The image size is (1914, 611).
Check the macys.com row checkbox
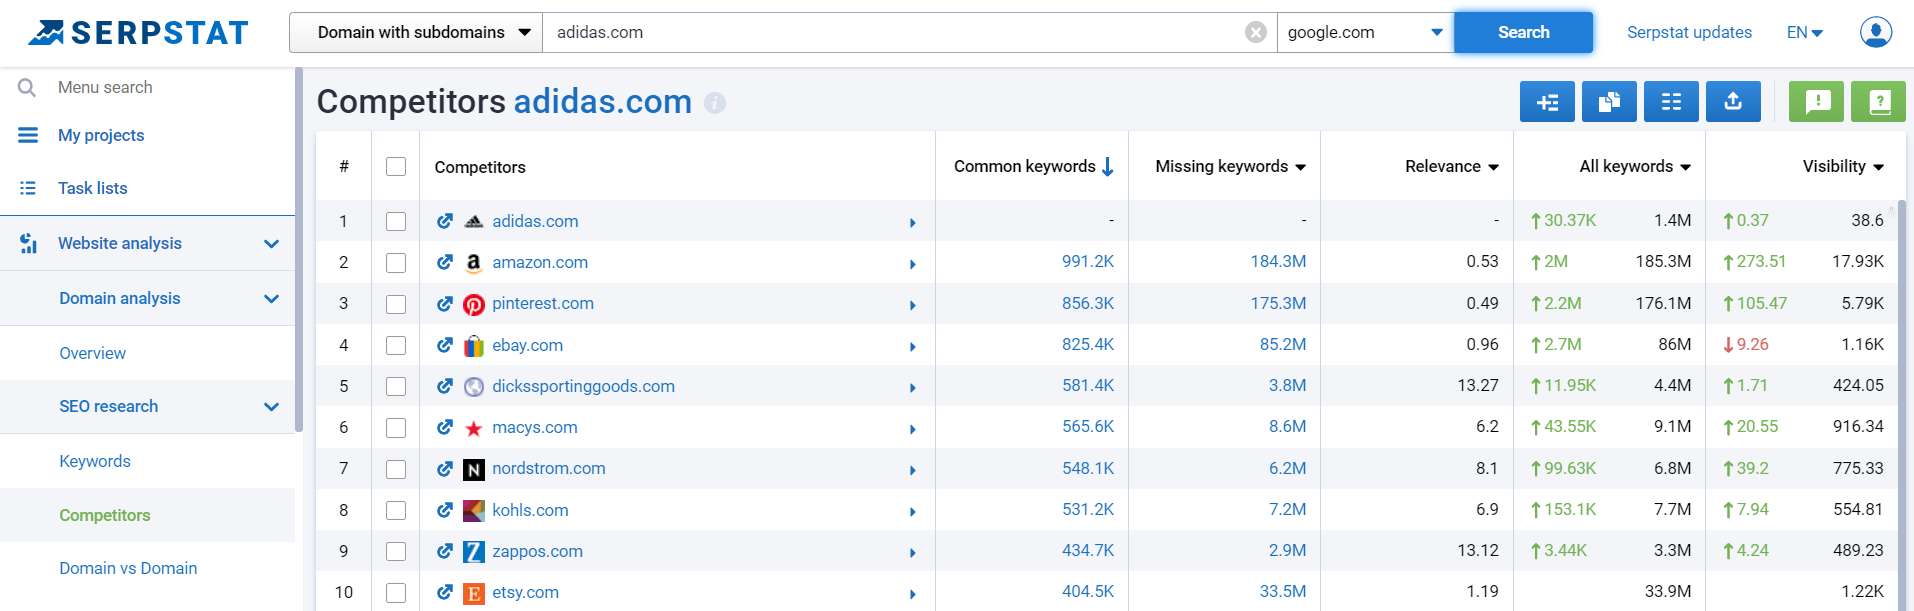tap(396, 427)
